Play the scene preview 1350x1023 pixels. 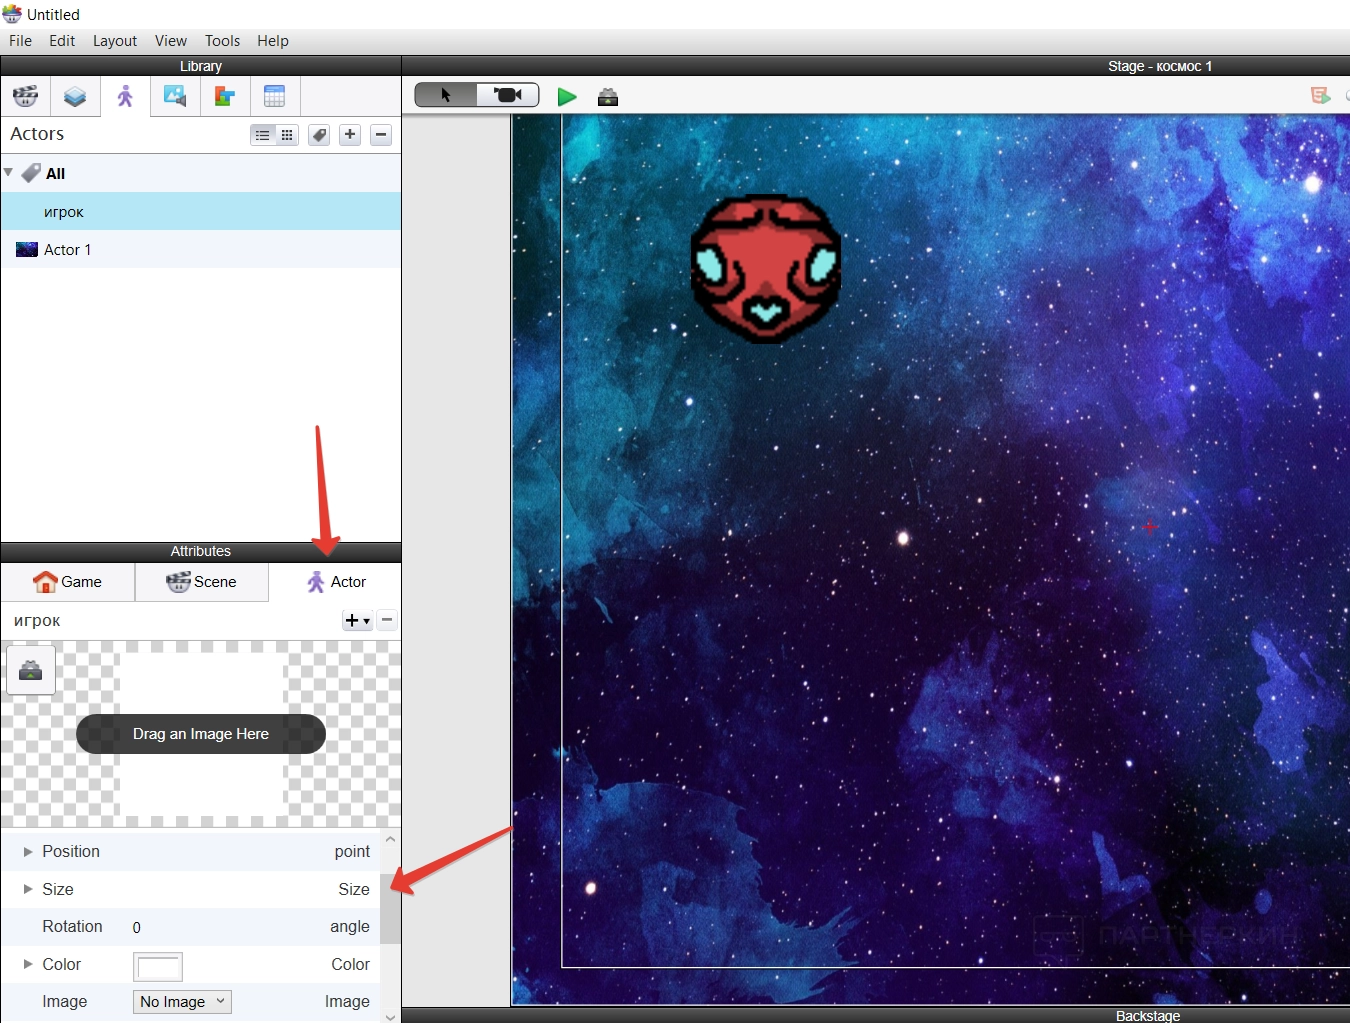pyautogui.click(x=567, y=96)
